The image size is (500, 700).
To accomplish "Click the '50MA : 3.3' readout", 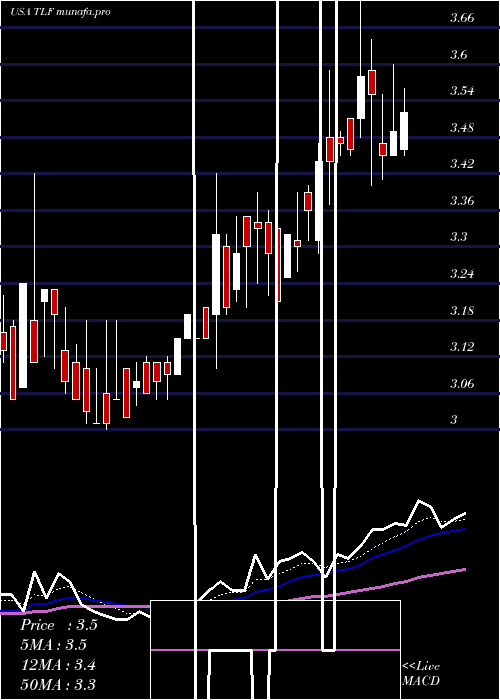I will [58, 684].
